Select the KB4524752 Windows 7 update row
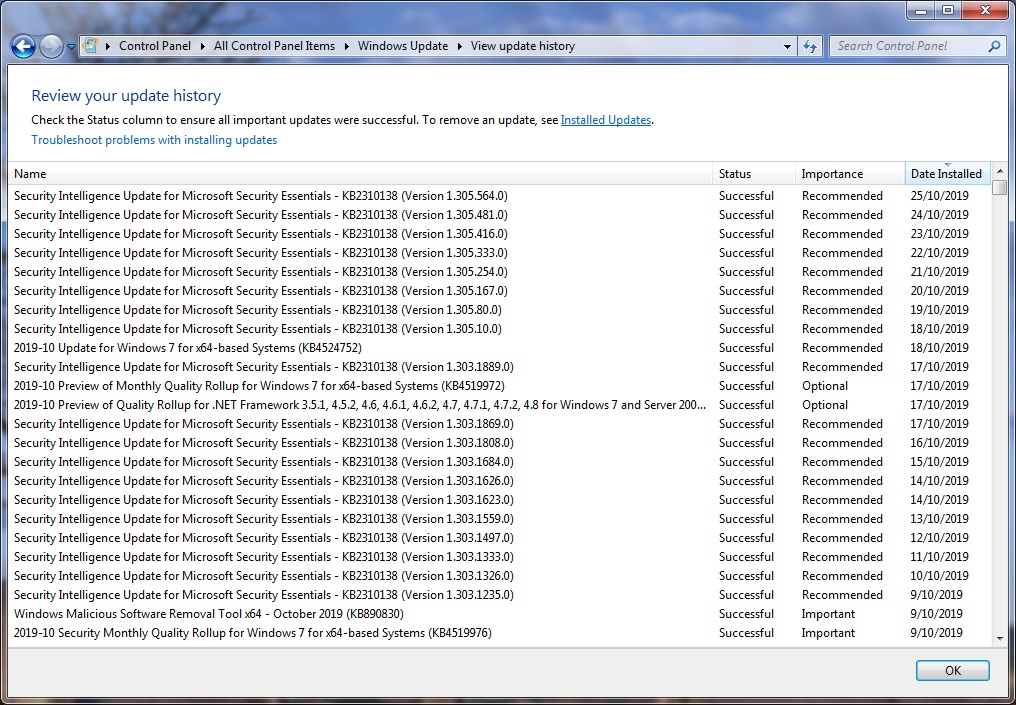The height and width of the screenshot is (705, 1016). point(499,348)
